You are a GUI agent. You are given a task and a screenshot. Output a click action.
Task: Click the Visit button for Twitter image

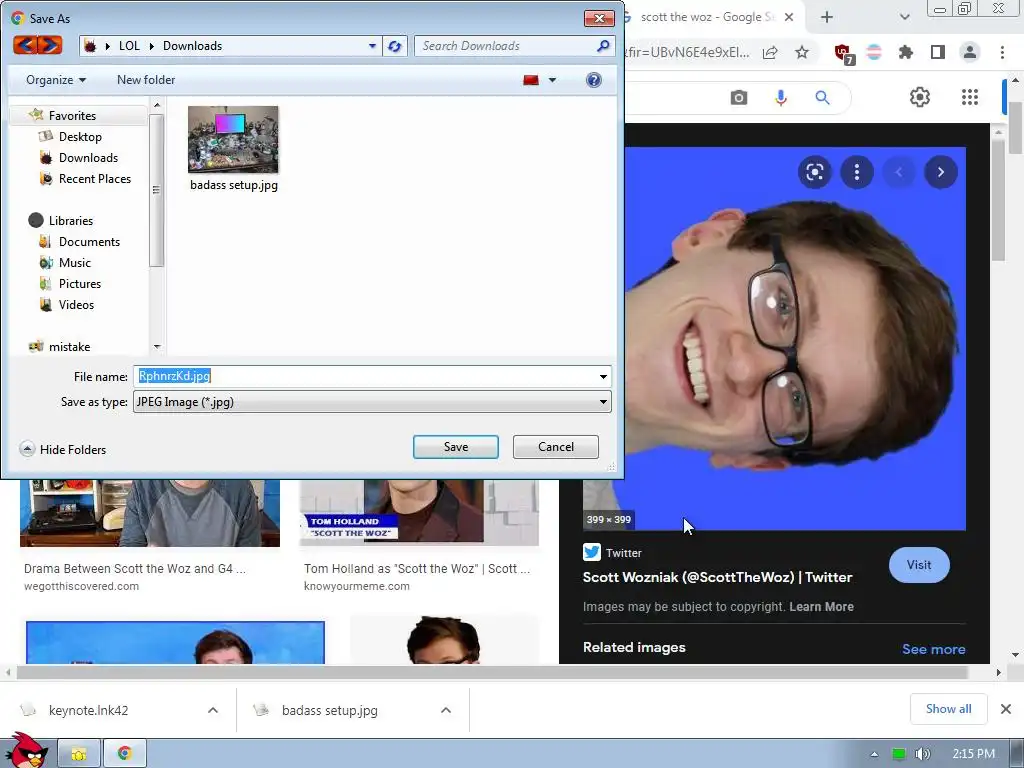(x=919, y=565)
